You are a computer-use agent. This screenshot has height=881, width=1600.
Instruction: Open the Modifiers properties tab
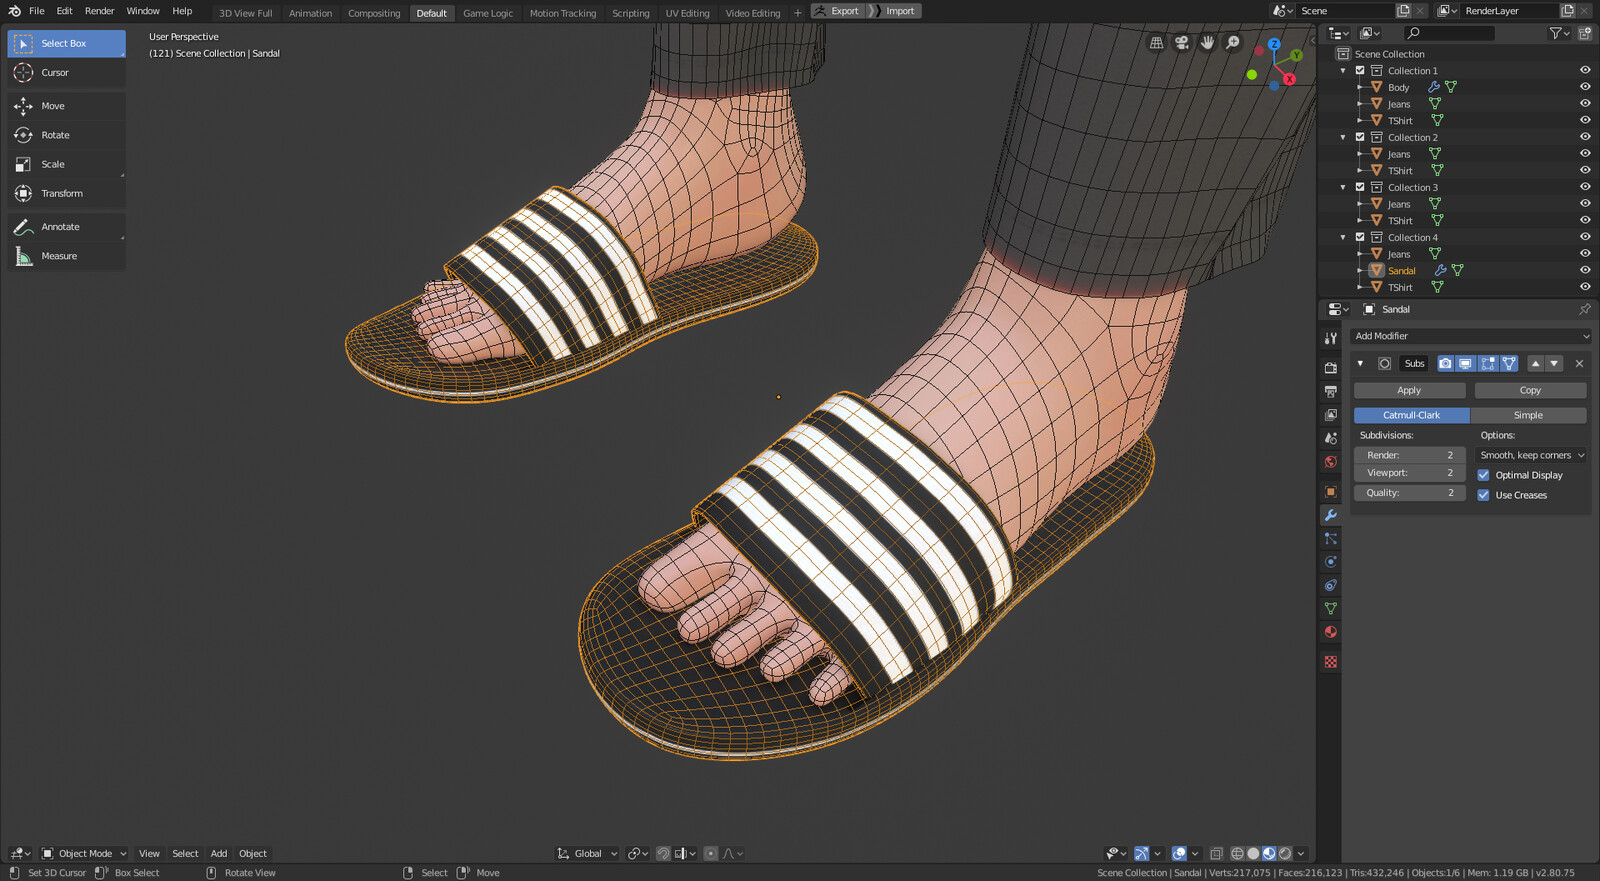coord(1330,515)
